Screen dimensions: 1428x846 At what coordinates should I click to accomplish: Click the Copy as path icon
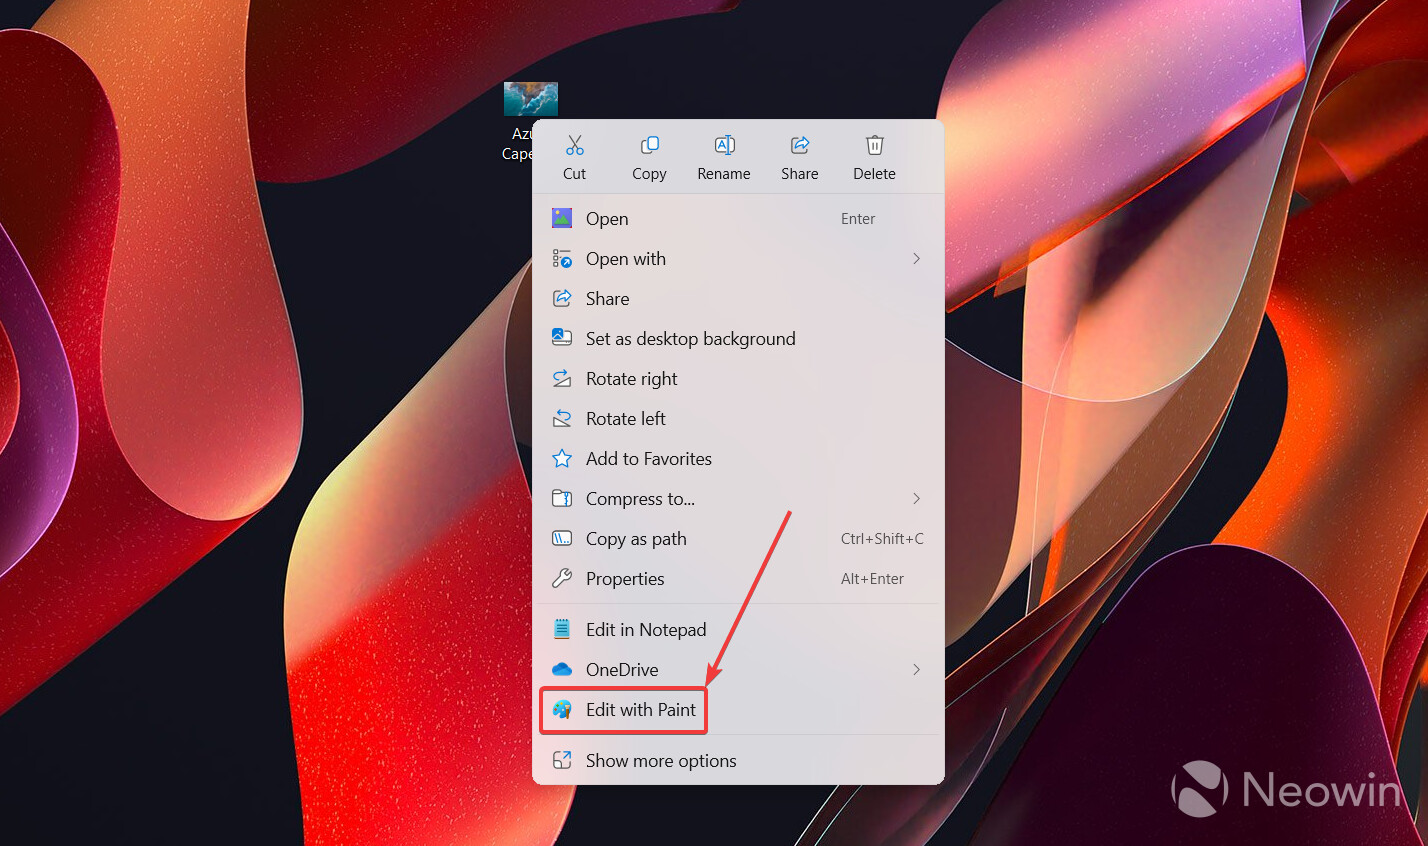[562, 538]
